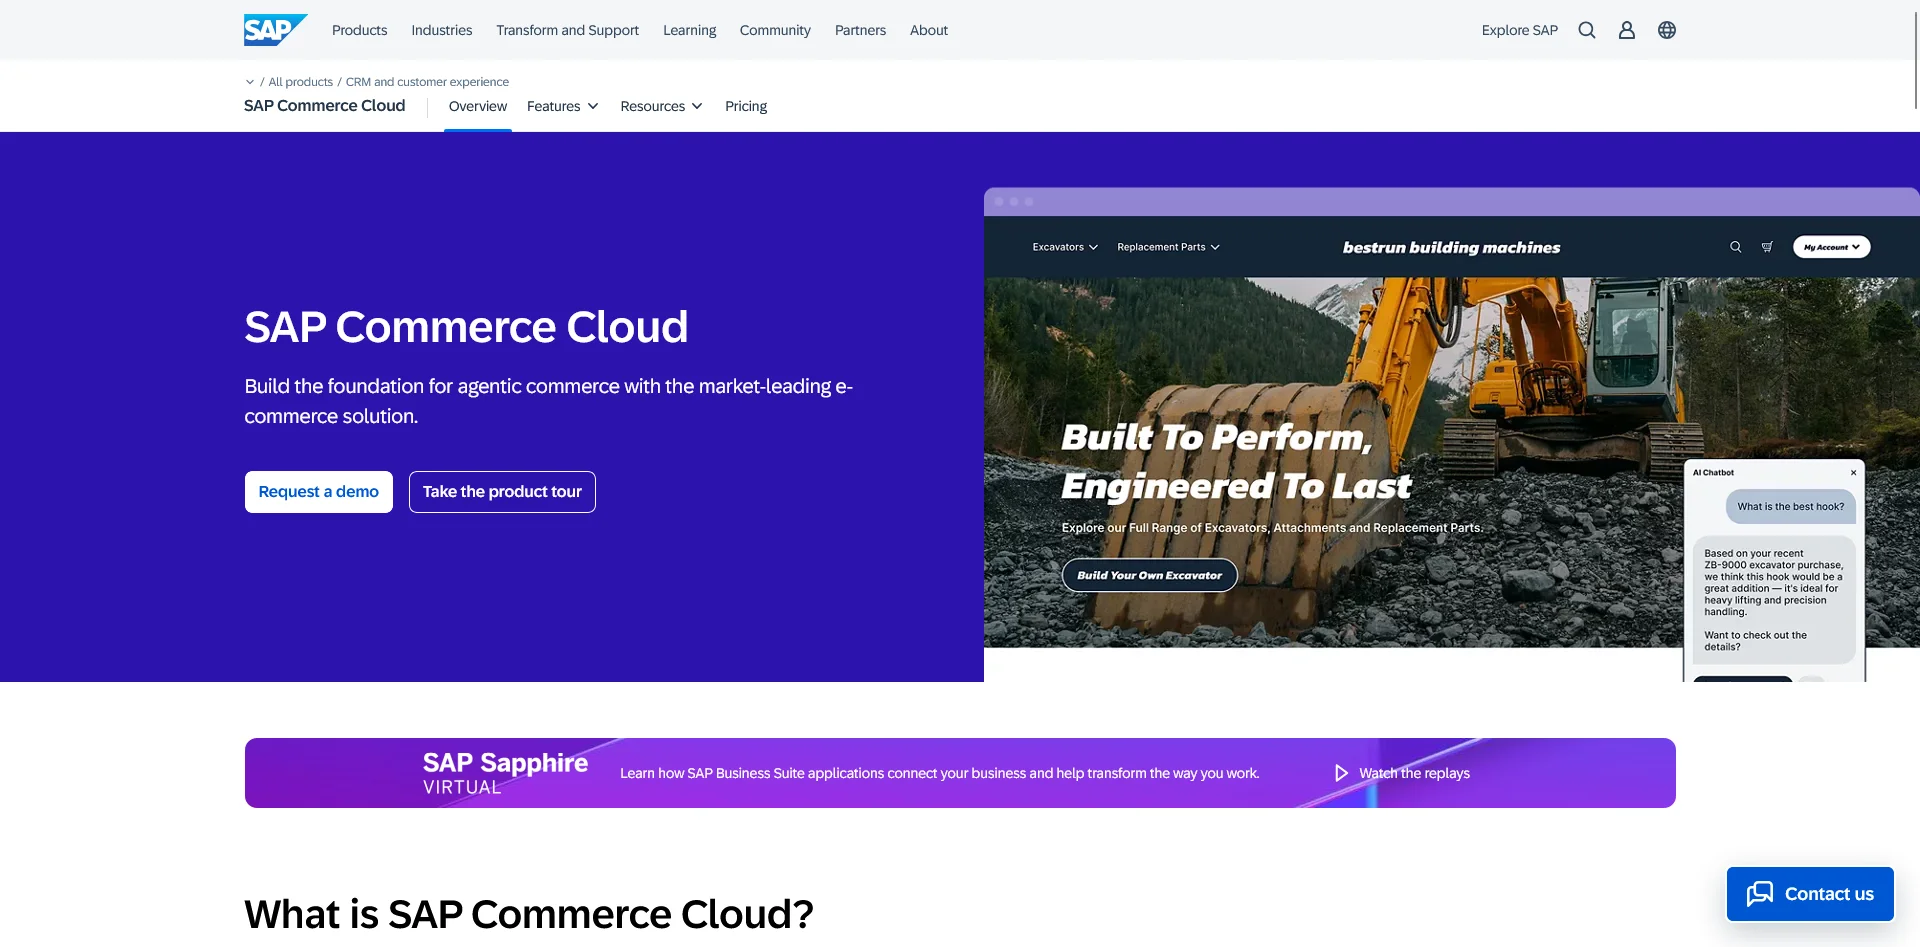Open the About menu
Viewport: 1920px width, 947px height.
tap(929, 30)
